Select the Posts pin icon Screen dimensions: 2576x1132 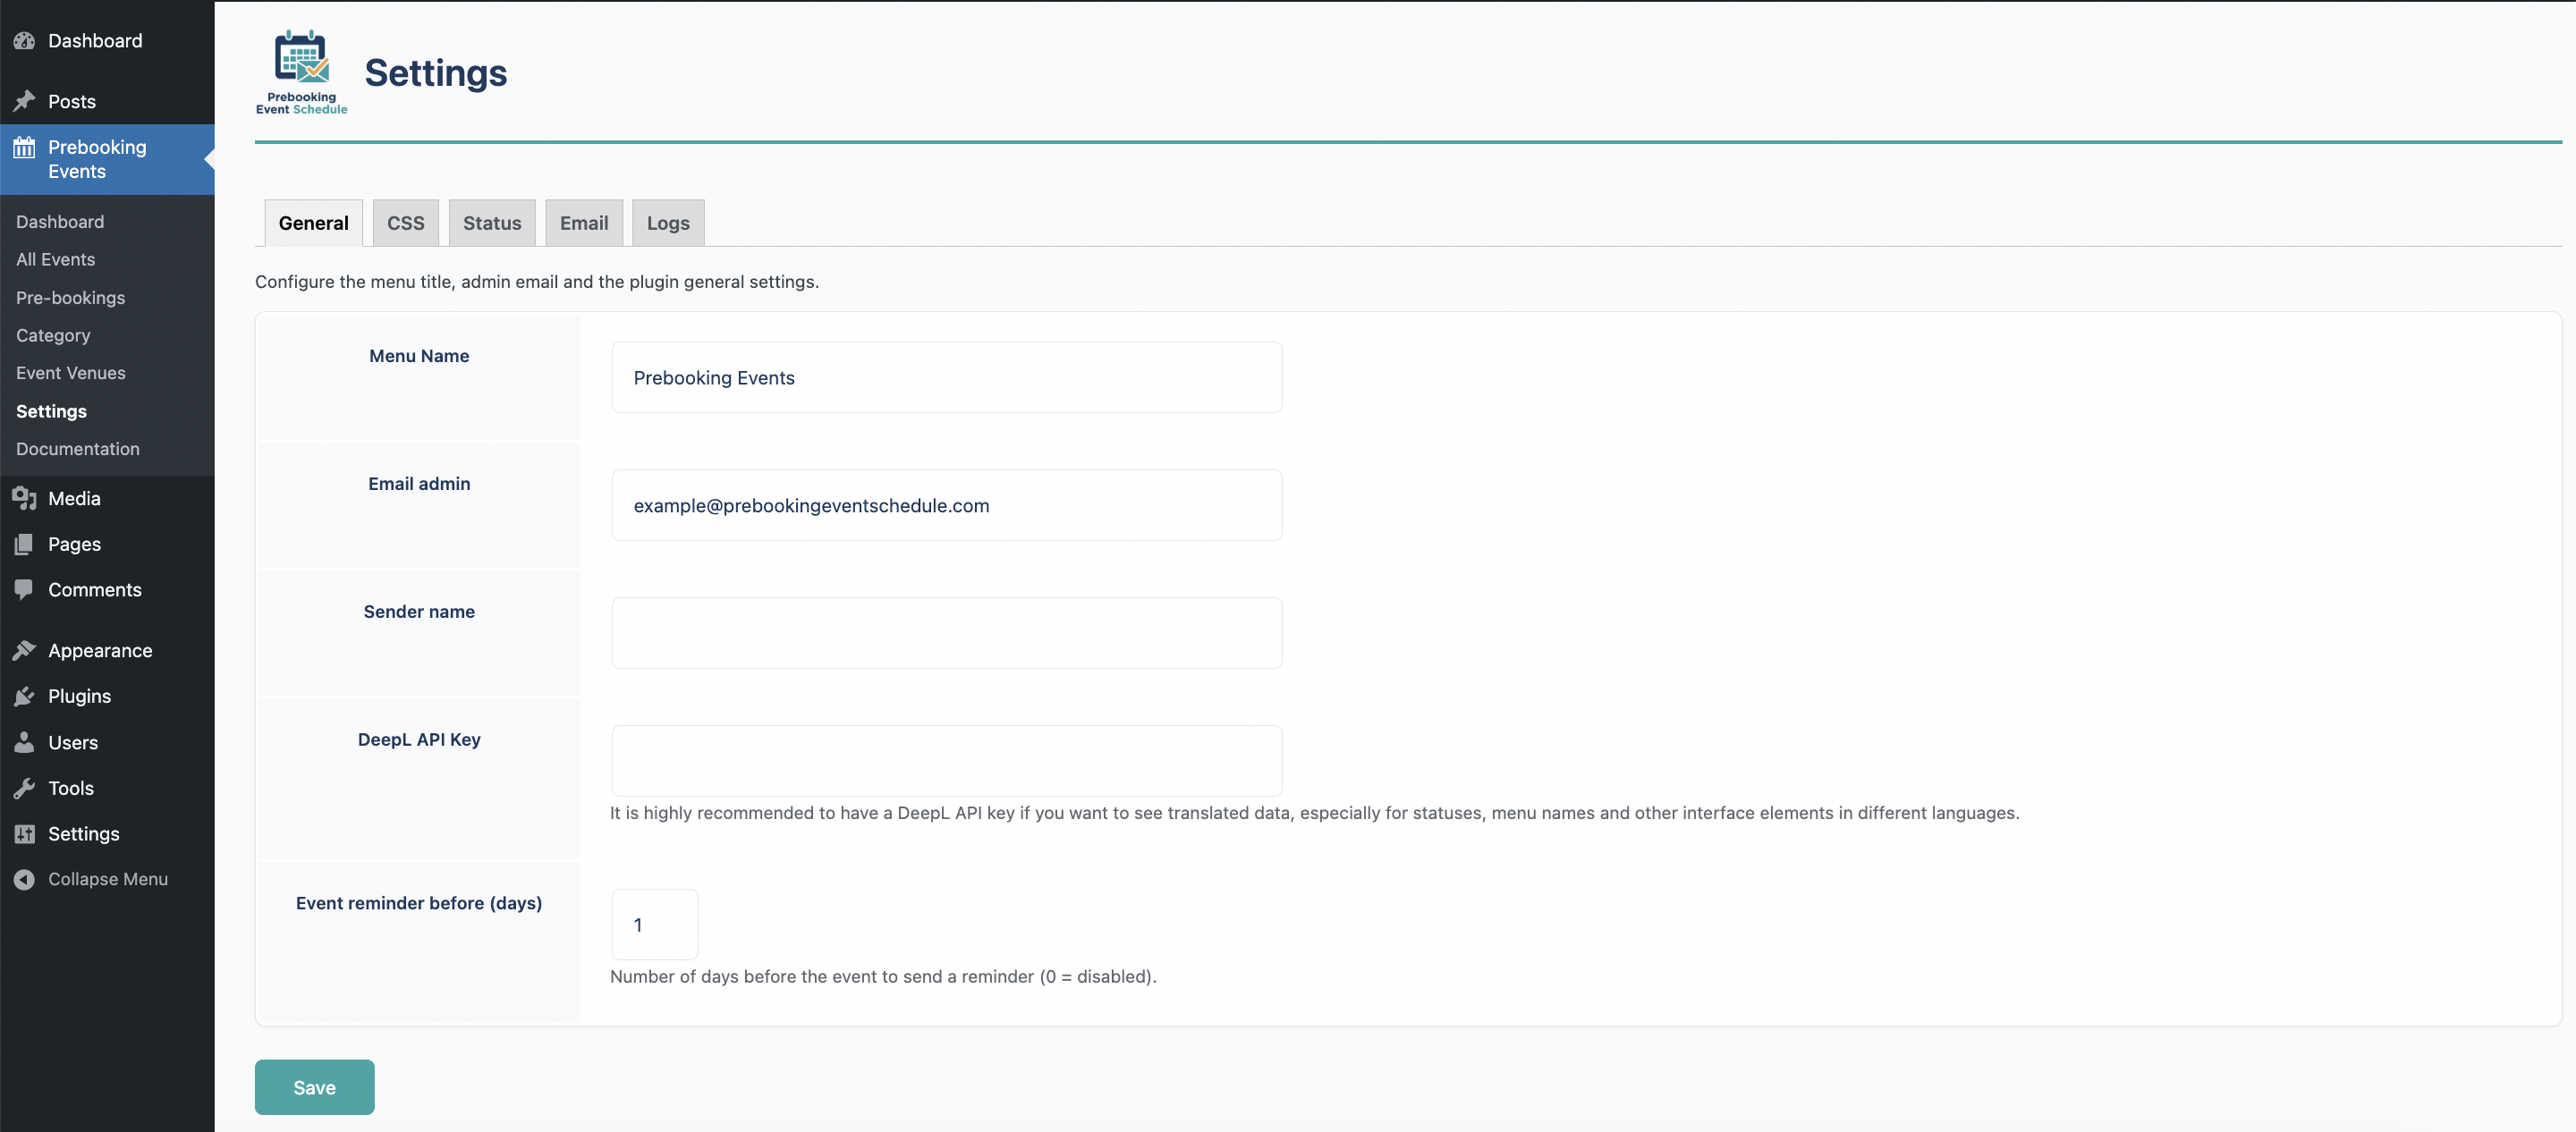tap(25, 101)
